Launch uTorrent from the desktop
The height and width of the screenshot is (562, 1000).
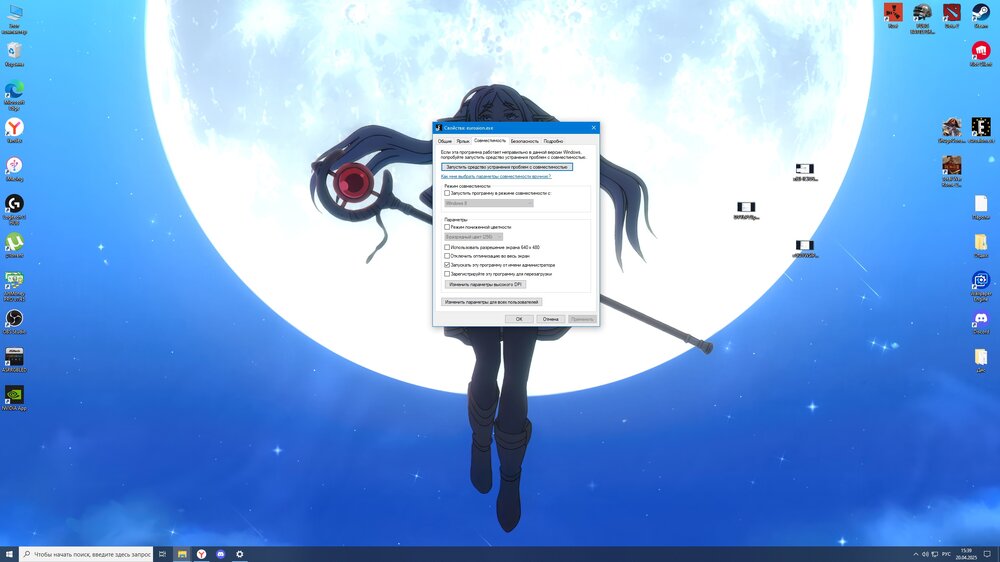pyautogui.click(x=14, y=243)
